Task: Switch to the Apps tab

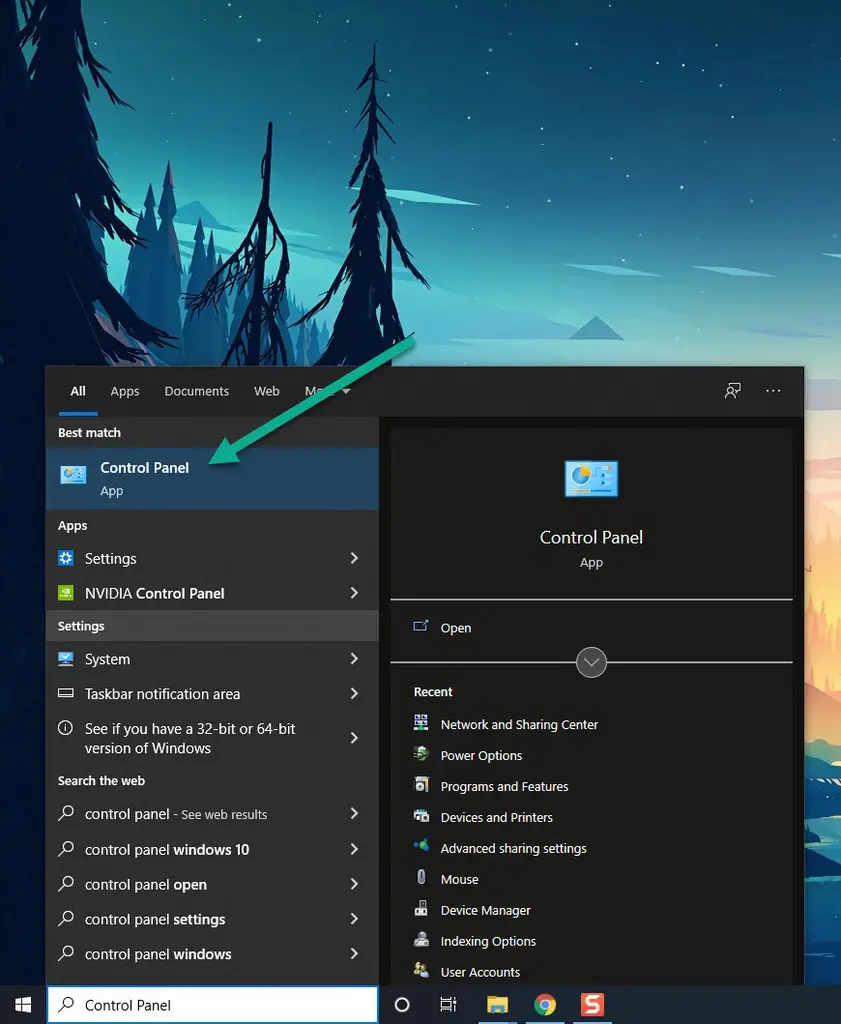Action: [x=125, y=391]
